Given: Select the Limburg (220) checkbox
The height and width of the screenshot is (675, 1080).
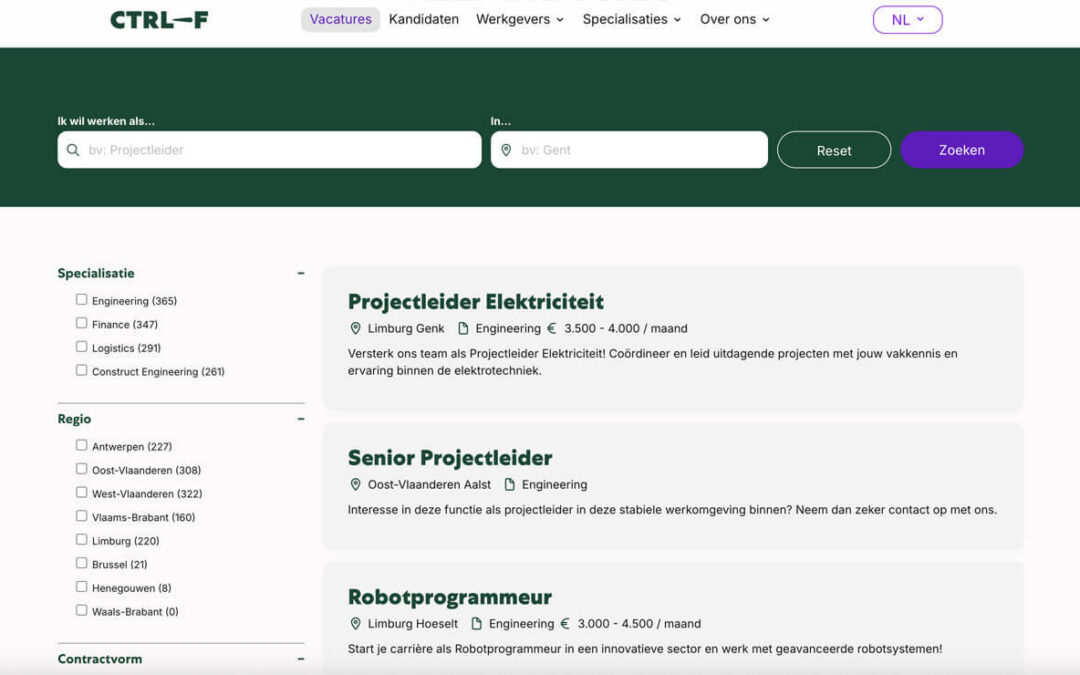Looking at the screenshot, I should coord(81,539).
